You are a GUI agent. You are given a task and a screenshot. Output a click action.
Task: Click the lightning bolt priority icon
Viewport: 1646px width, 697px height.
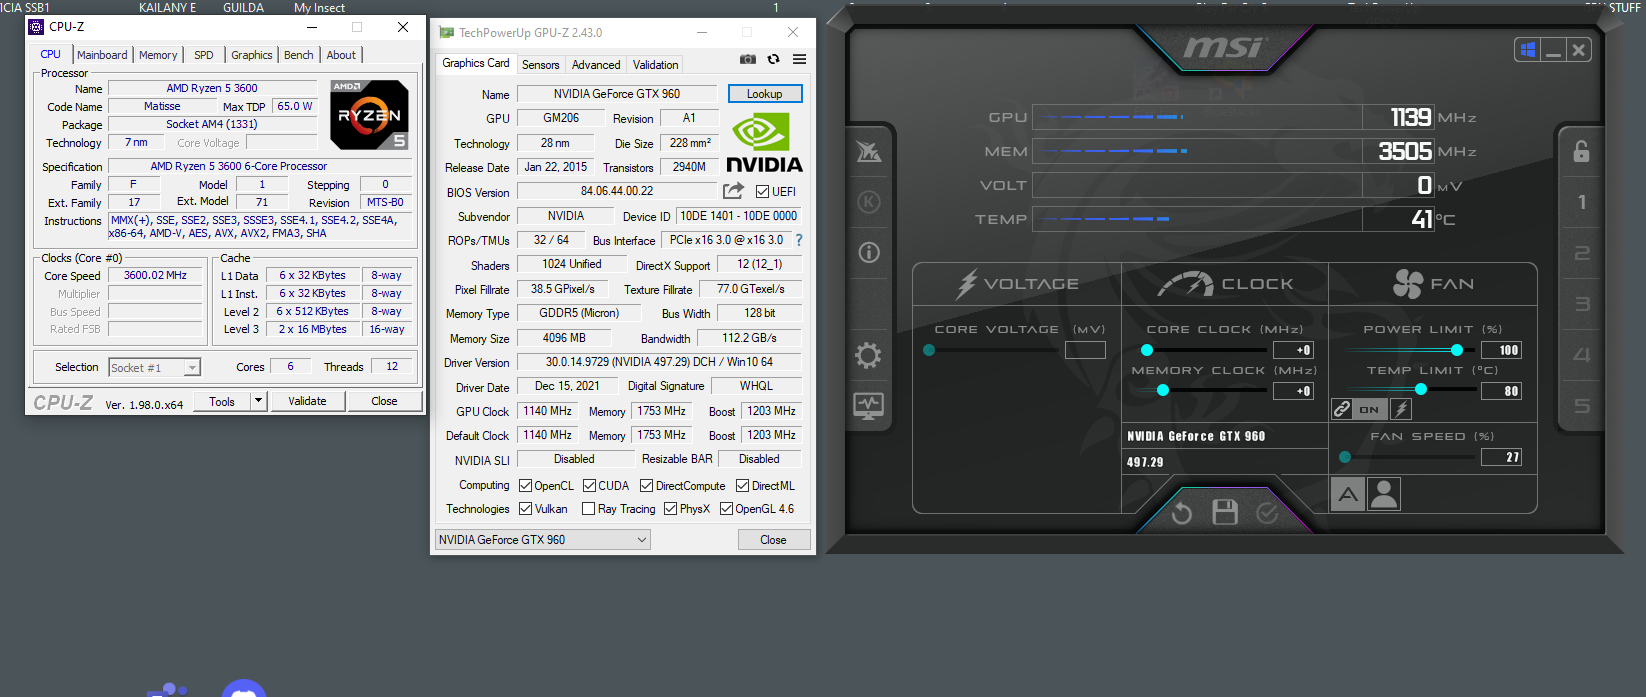(x=1401, y=409)
